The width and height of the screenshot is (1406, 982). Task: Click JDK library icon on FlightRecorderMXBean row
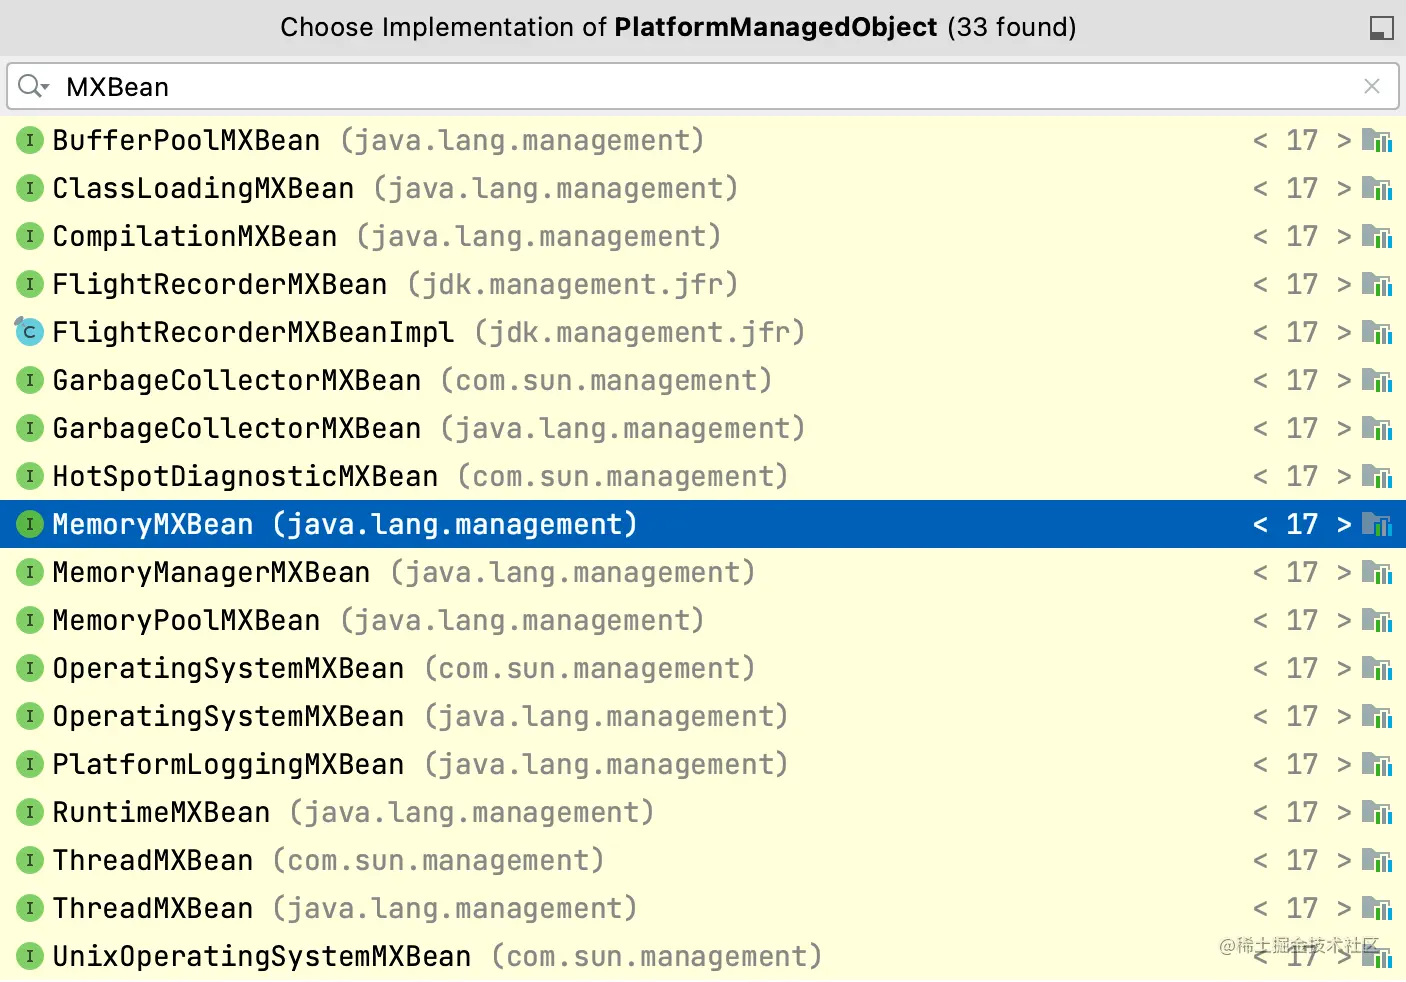point(1377,284)
